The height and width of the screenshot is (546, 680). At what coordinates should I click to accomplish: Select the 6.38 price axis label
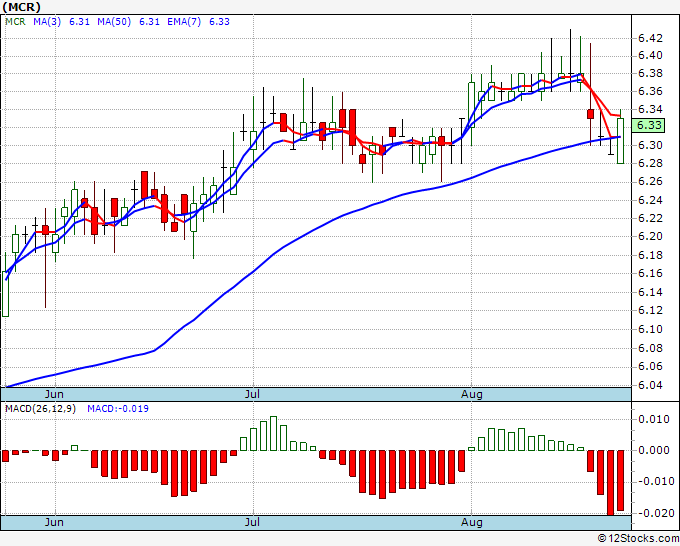pyautogui.click(x=650, y=73)
